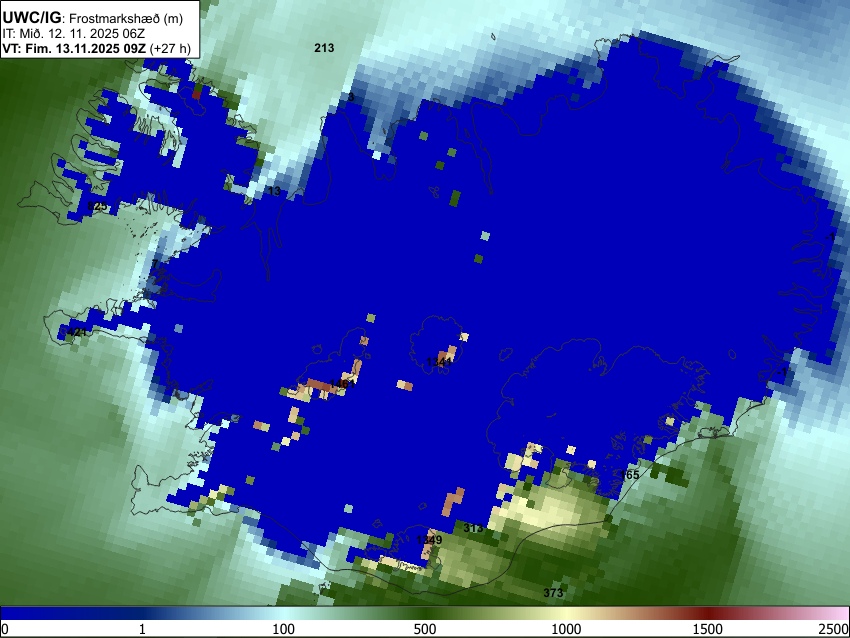850x638 pixels.
Task: Click the '1000' label on the color scale
Action: coord(566,629)
